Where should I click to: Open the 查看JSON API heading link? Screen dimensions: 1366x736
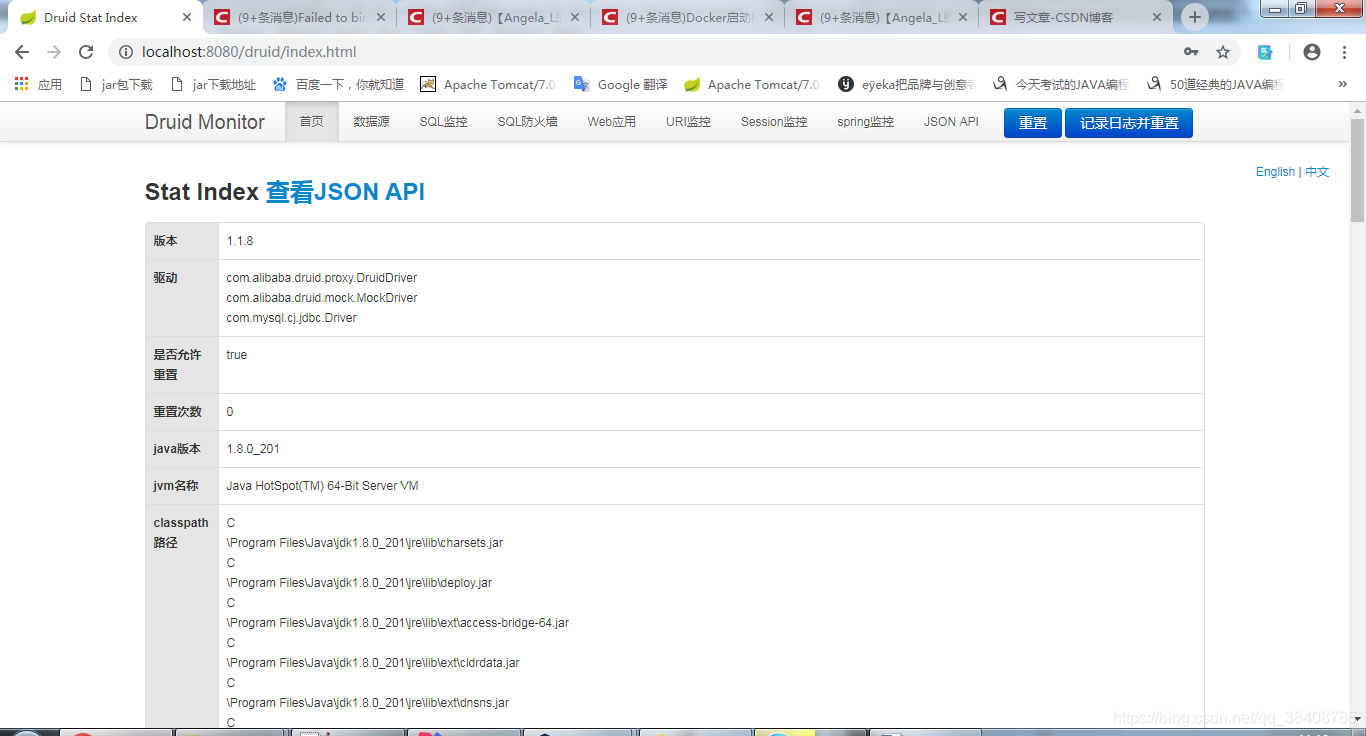tap(345, 192)
